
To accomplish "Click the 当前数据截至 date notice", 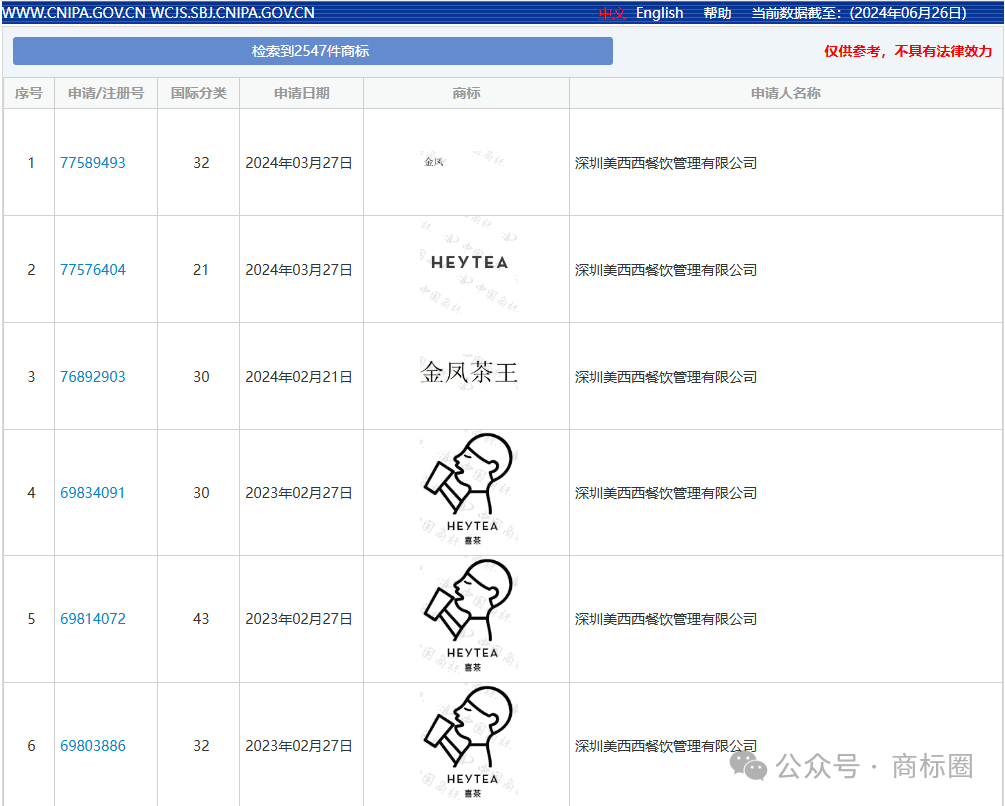I will (x=859, y=13).
